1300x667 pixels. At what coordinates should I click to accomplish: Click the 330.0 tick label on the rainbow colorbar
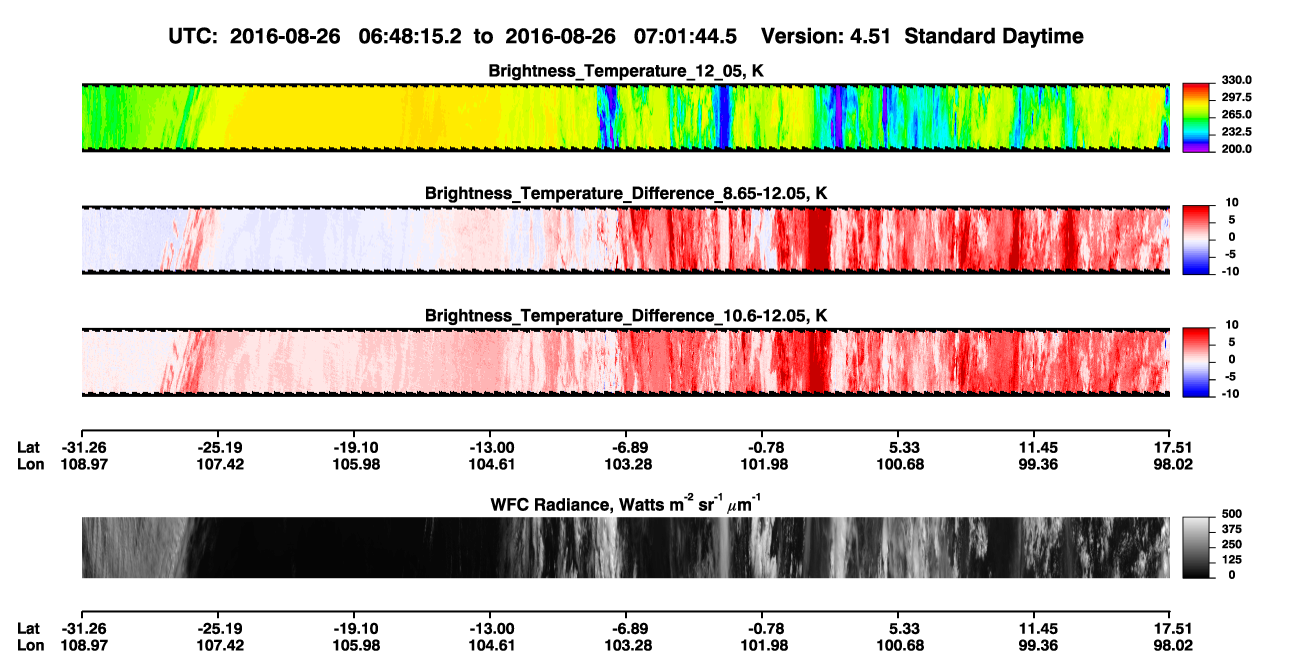pos(1237,80)
